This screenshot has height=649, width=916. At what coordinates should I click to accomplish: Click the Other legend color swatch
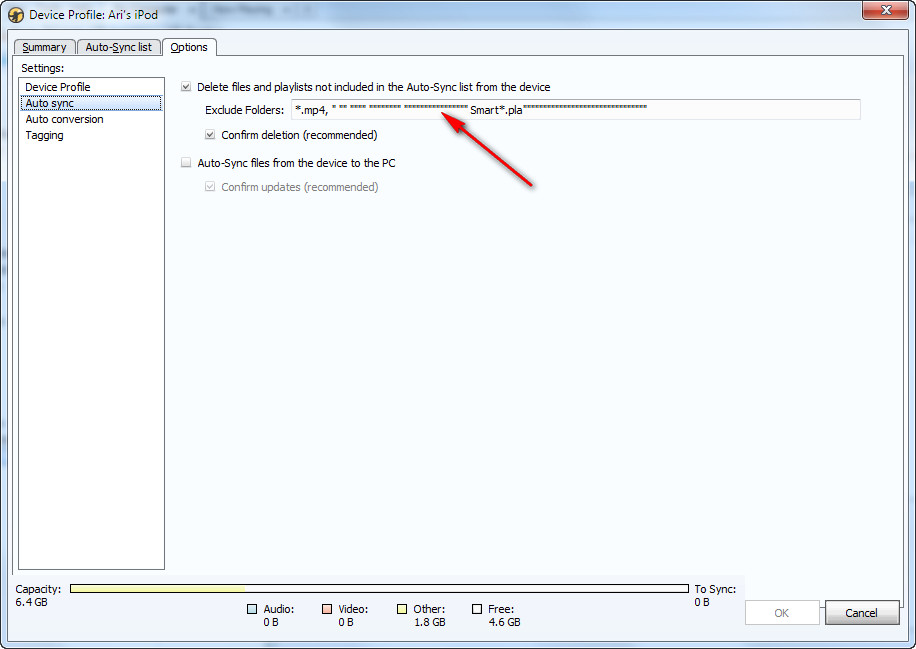pos(402,609)
